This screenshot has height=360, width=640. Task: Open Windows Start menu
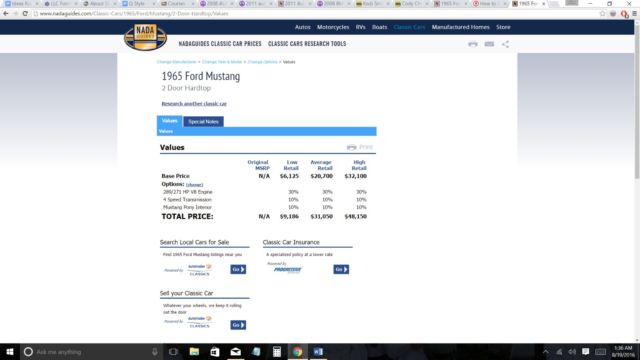[x=10, y=351]
